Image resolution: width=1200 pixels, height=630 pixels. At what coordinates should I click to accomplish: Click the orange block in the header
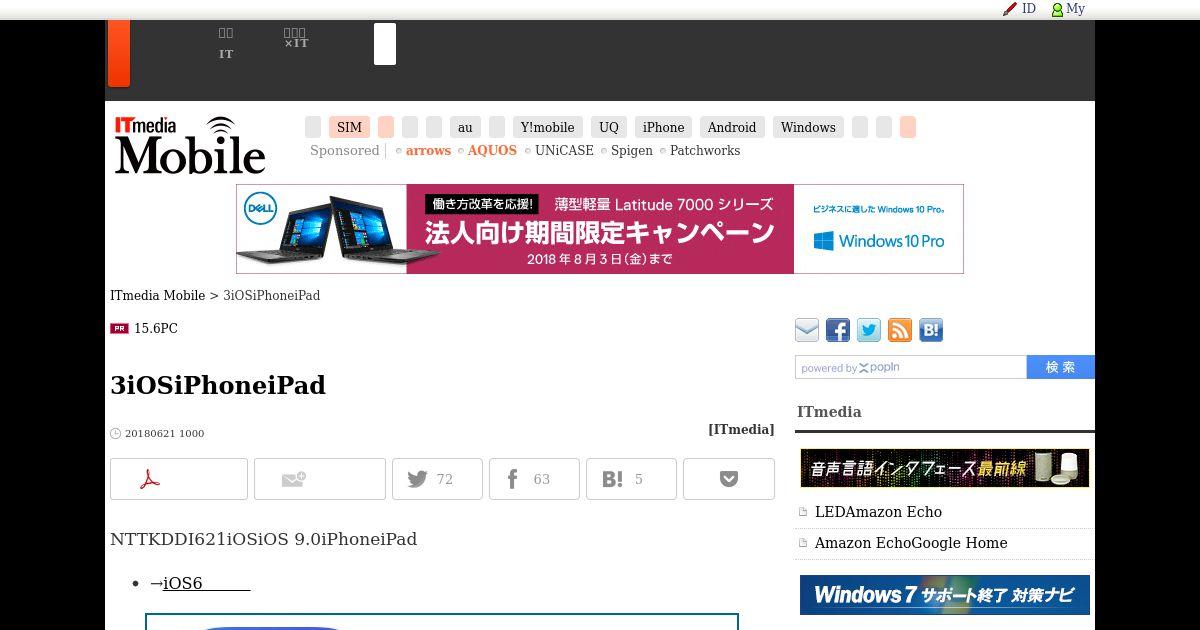pyautogui.click(x=119, y=53)
